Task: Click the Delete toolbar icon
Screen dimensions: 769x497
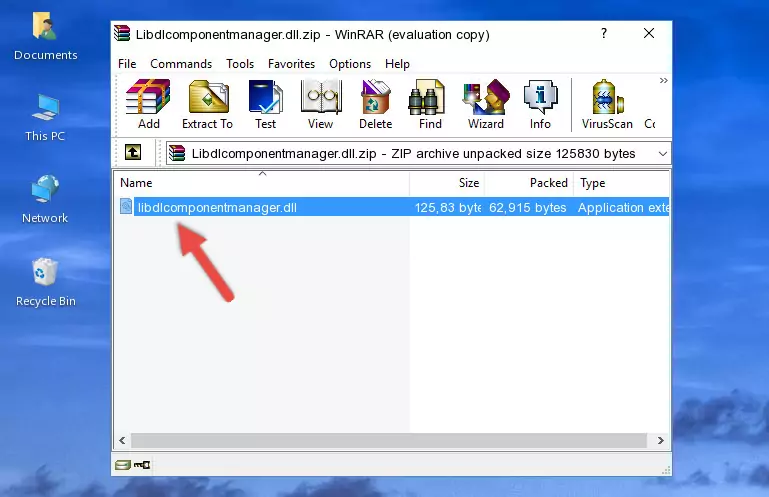Action: pos(376,105)
